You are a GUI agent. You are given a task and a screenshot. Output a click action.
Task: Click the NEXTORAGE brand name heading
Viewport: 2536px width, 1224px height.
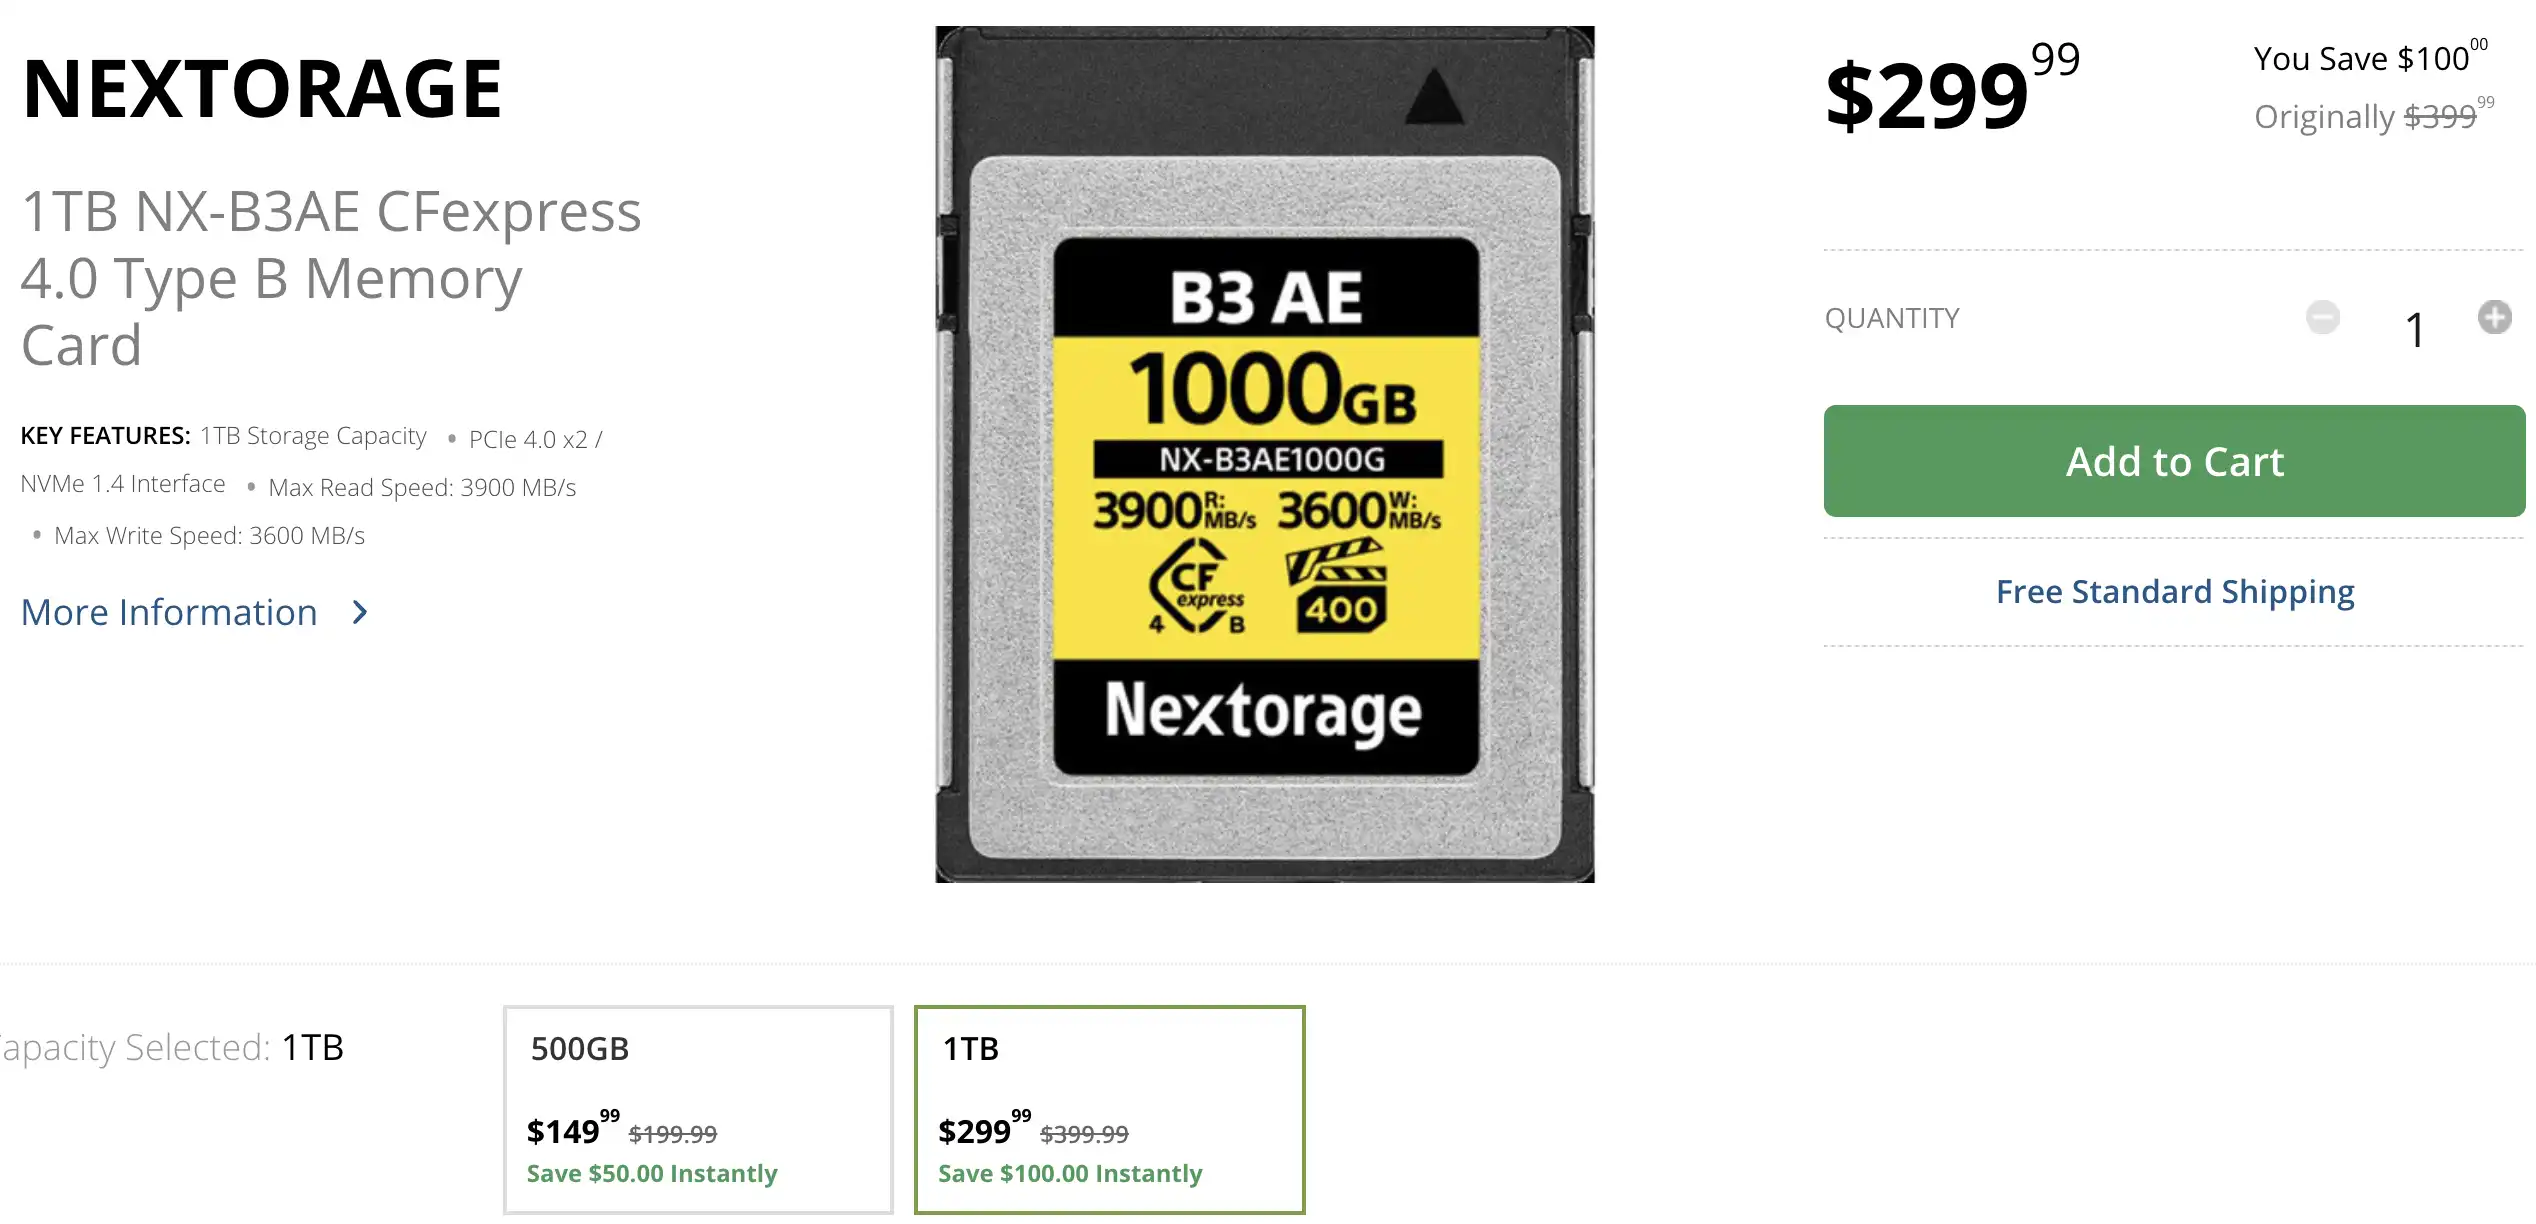(262, 90)
